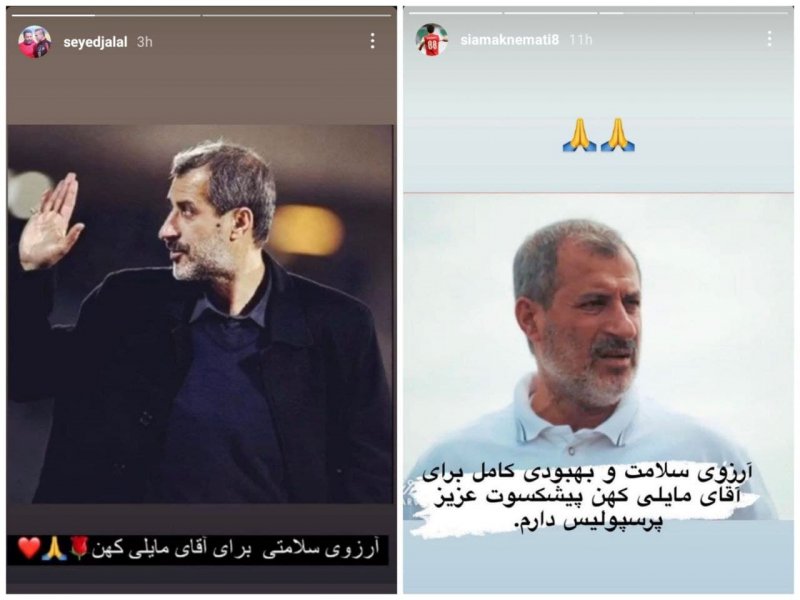Jump to last progress segment of seyedjalal story
This screenshot has height=600, width=800.
pyautogui.click(x=296, y=15)
